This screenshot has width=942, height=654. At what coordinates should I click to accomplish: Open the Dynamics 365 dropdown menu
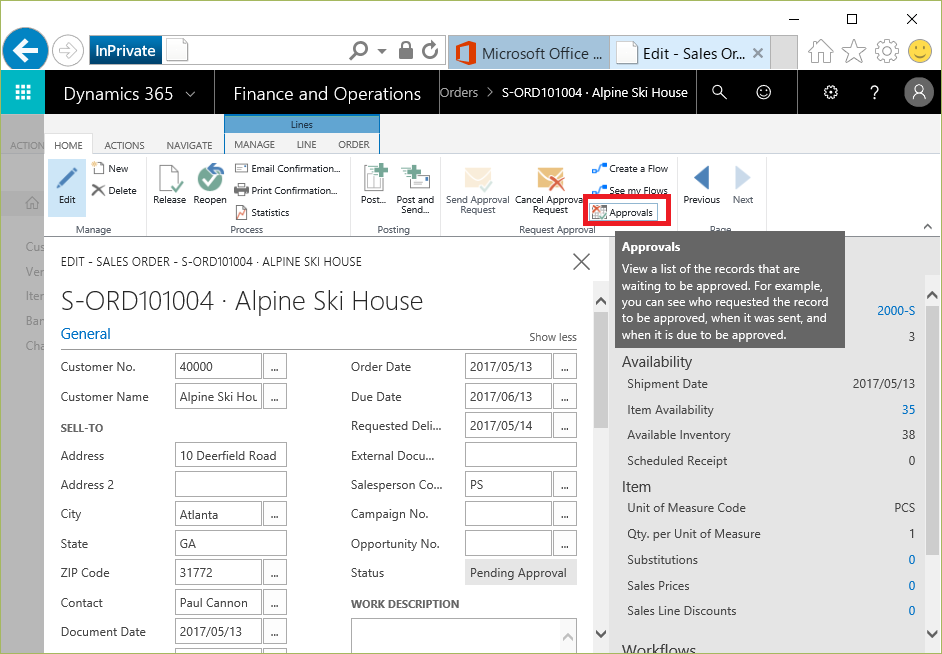[x=191, y=94]
